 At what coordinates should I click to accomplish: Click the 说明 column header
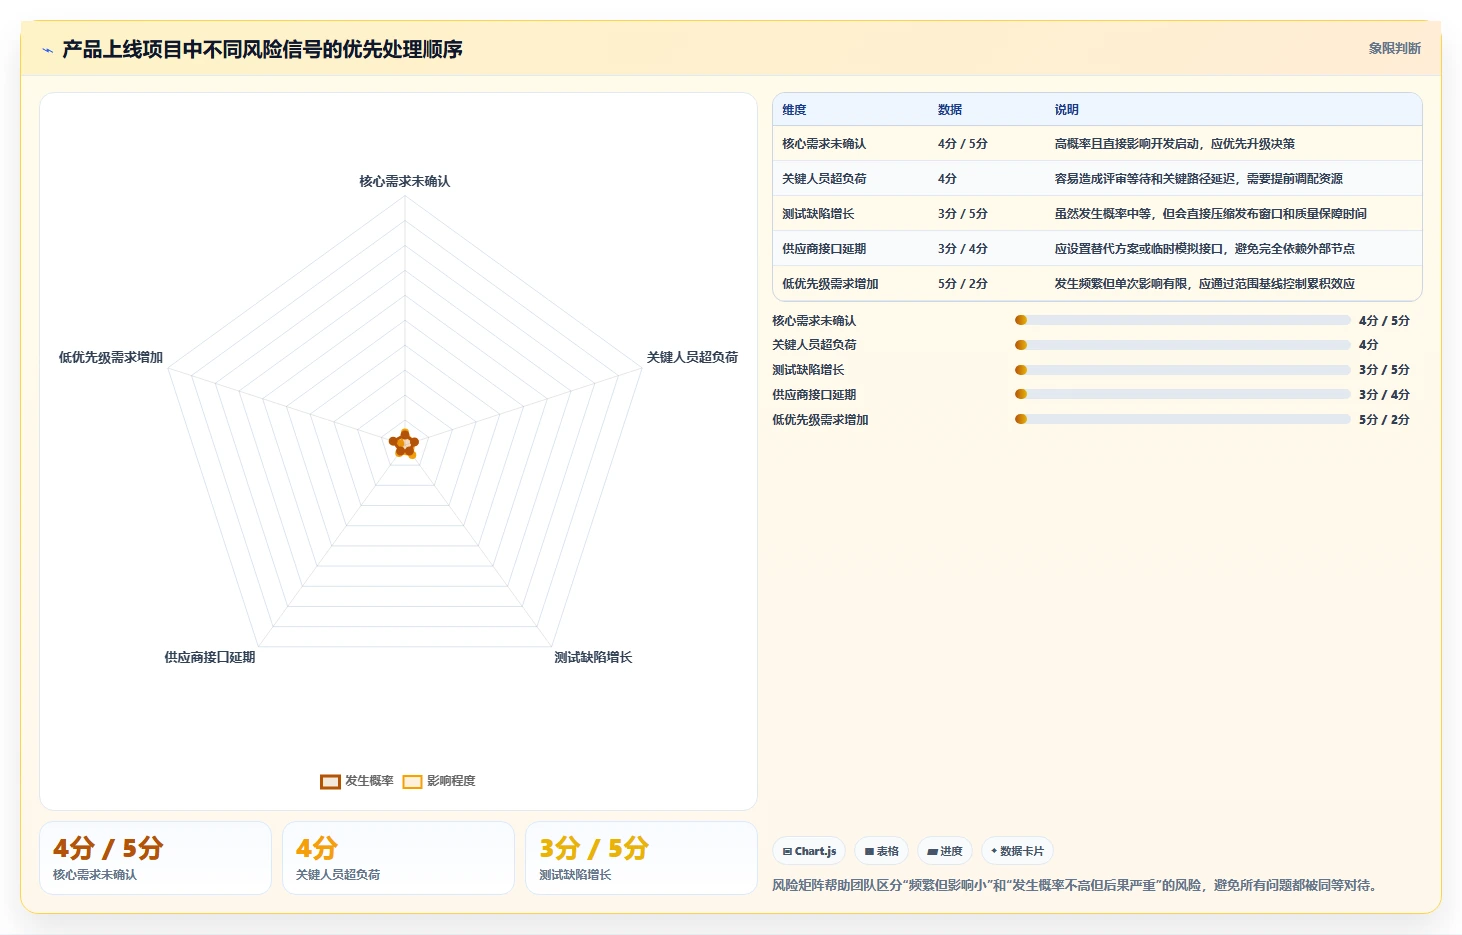[x=1066, y=110]
